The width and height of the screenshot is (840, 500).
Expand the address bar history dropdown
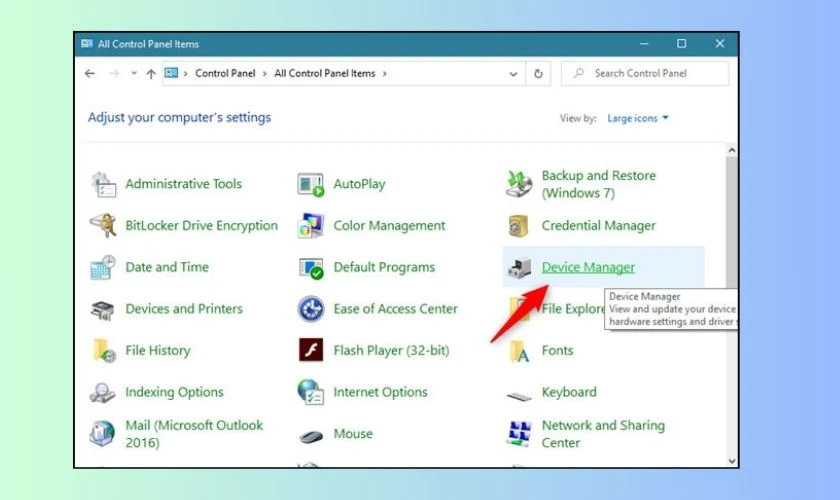click(x=513, y=74)
